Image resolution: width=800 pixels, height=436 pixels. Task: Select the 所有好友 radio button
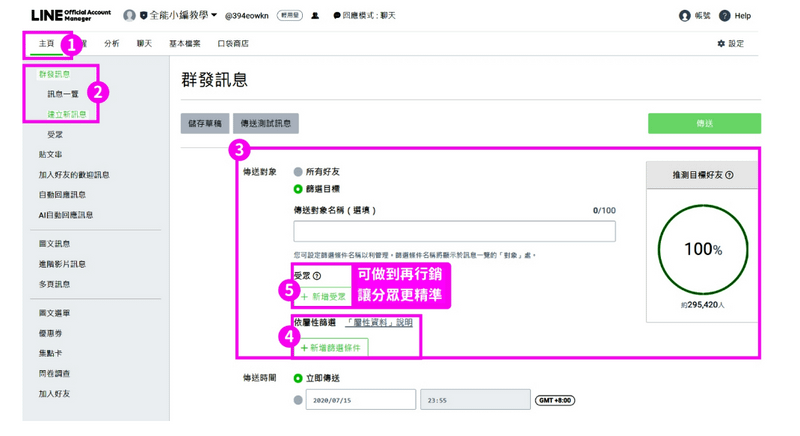pos(298,172)
